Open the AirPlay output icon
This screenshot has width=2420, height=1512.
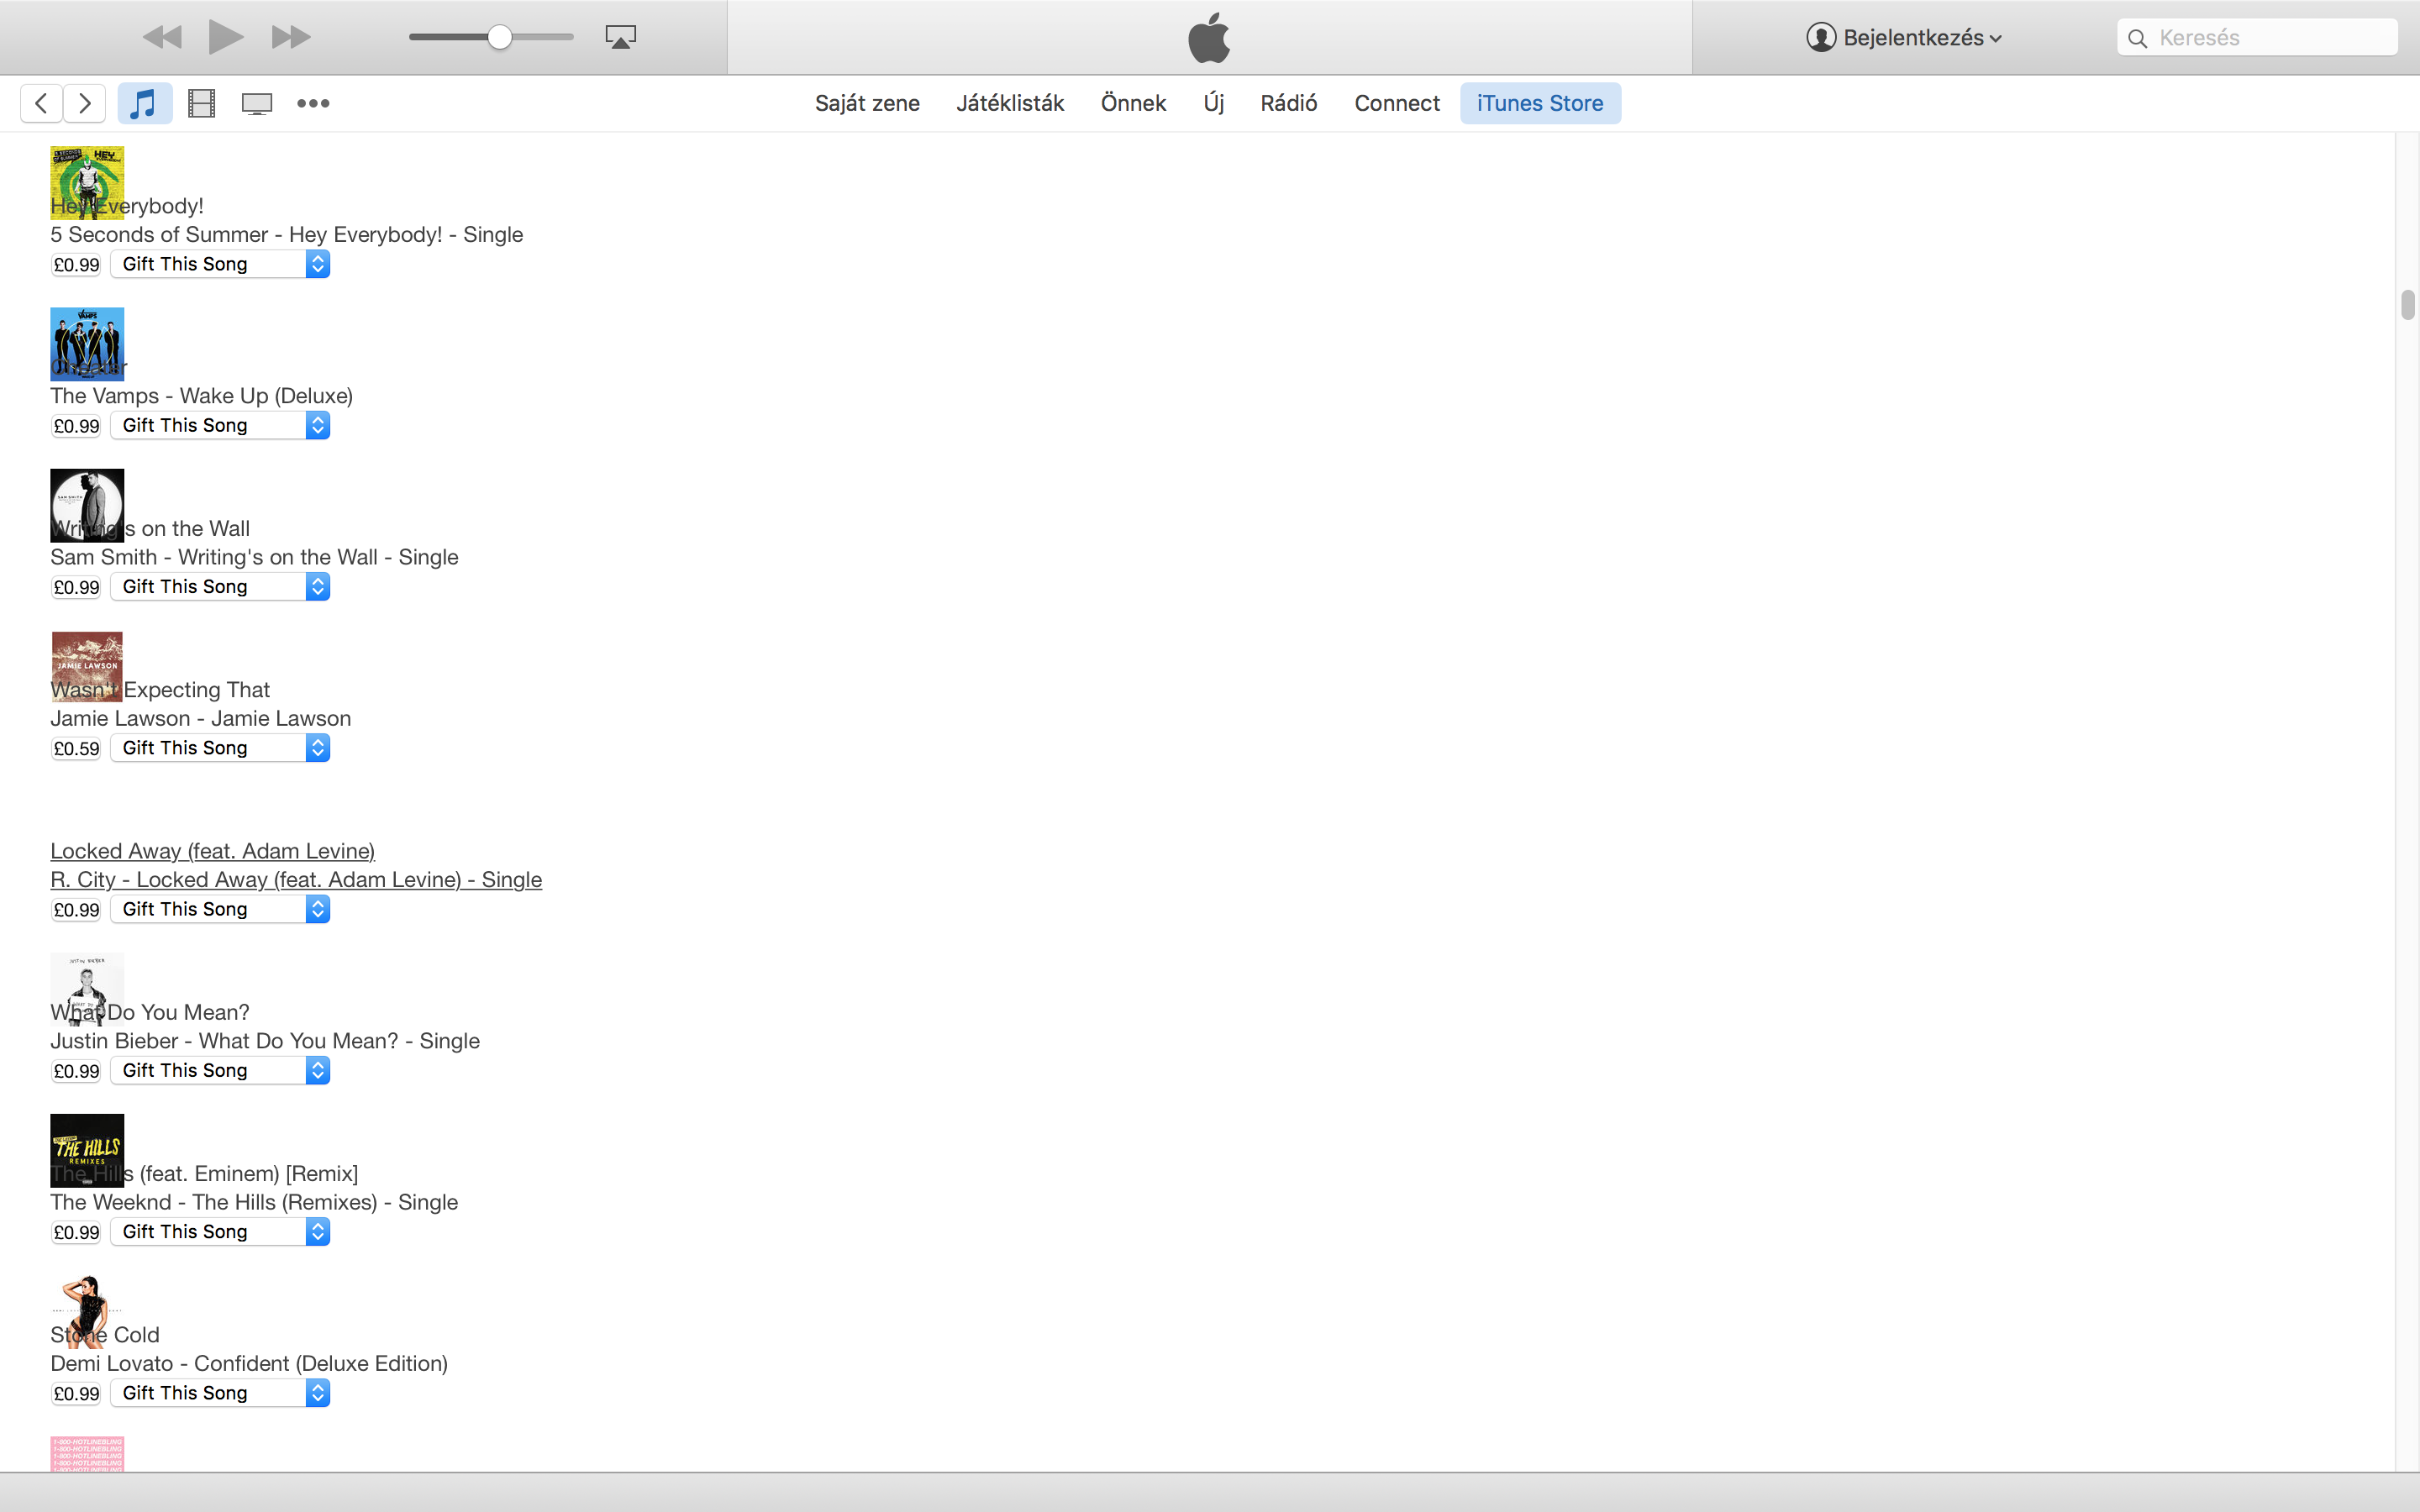[x=620, y=37]
